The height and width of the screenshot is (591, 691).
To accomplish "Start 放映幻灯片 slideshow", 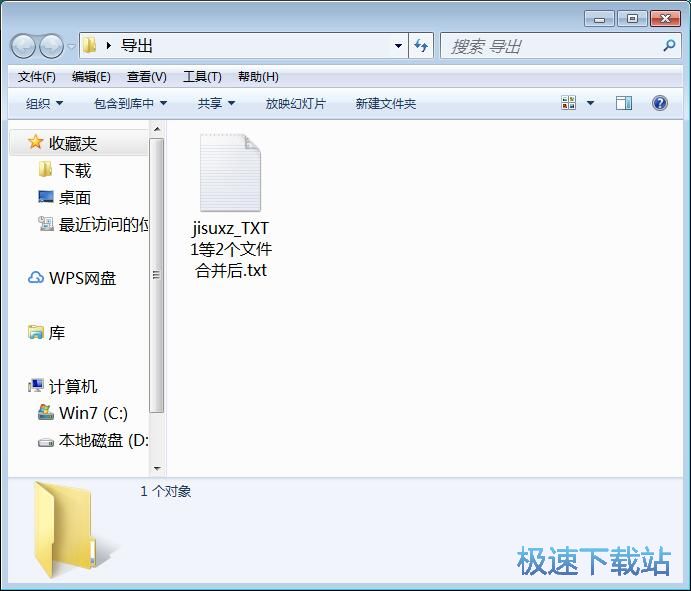I will (296, 104).
